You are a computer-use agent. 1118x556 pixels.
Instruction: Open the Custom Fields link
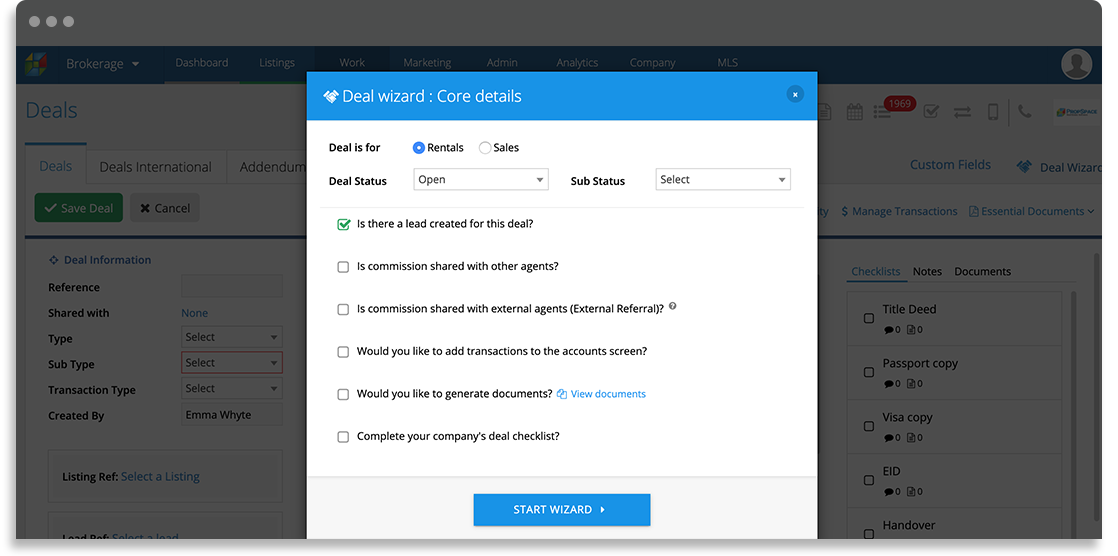click(950, 165)
